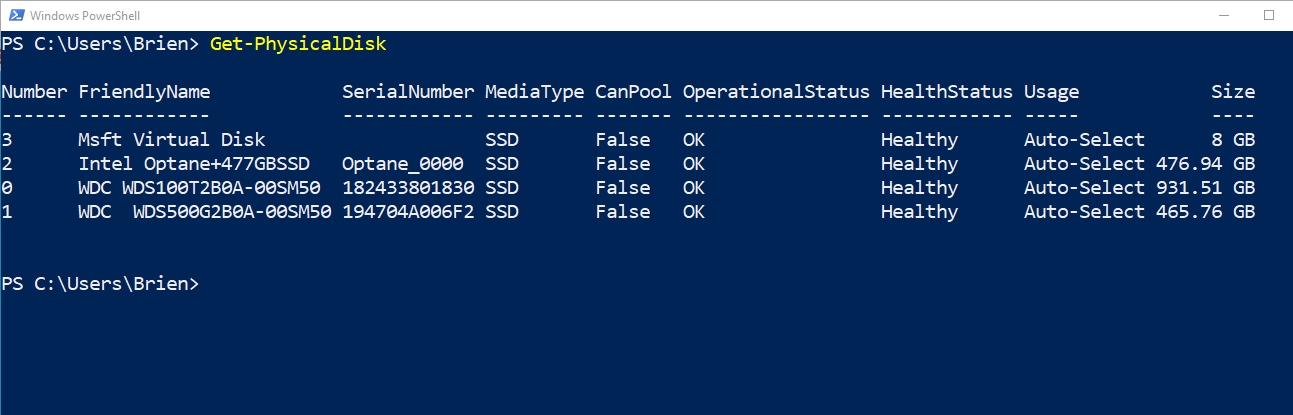Viewport: 1293px width, 415px height.
Task: Click serial number 194704A006F2
Action: (x=408, y=212)
